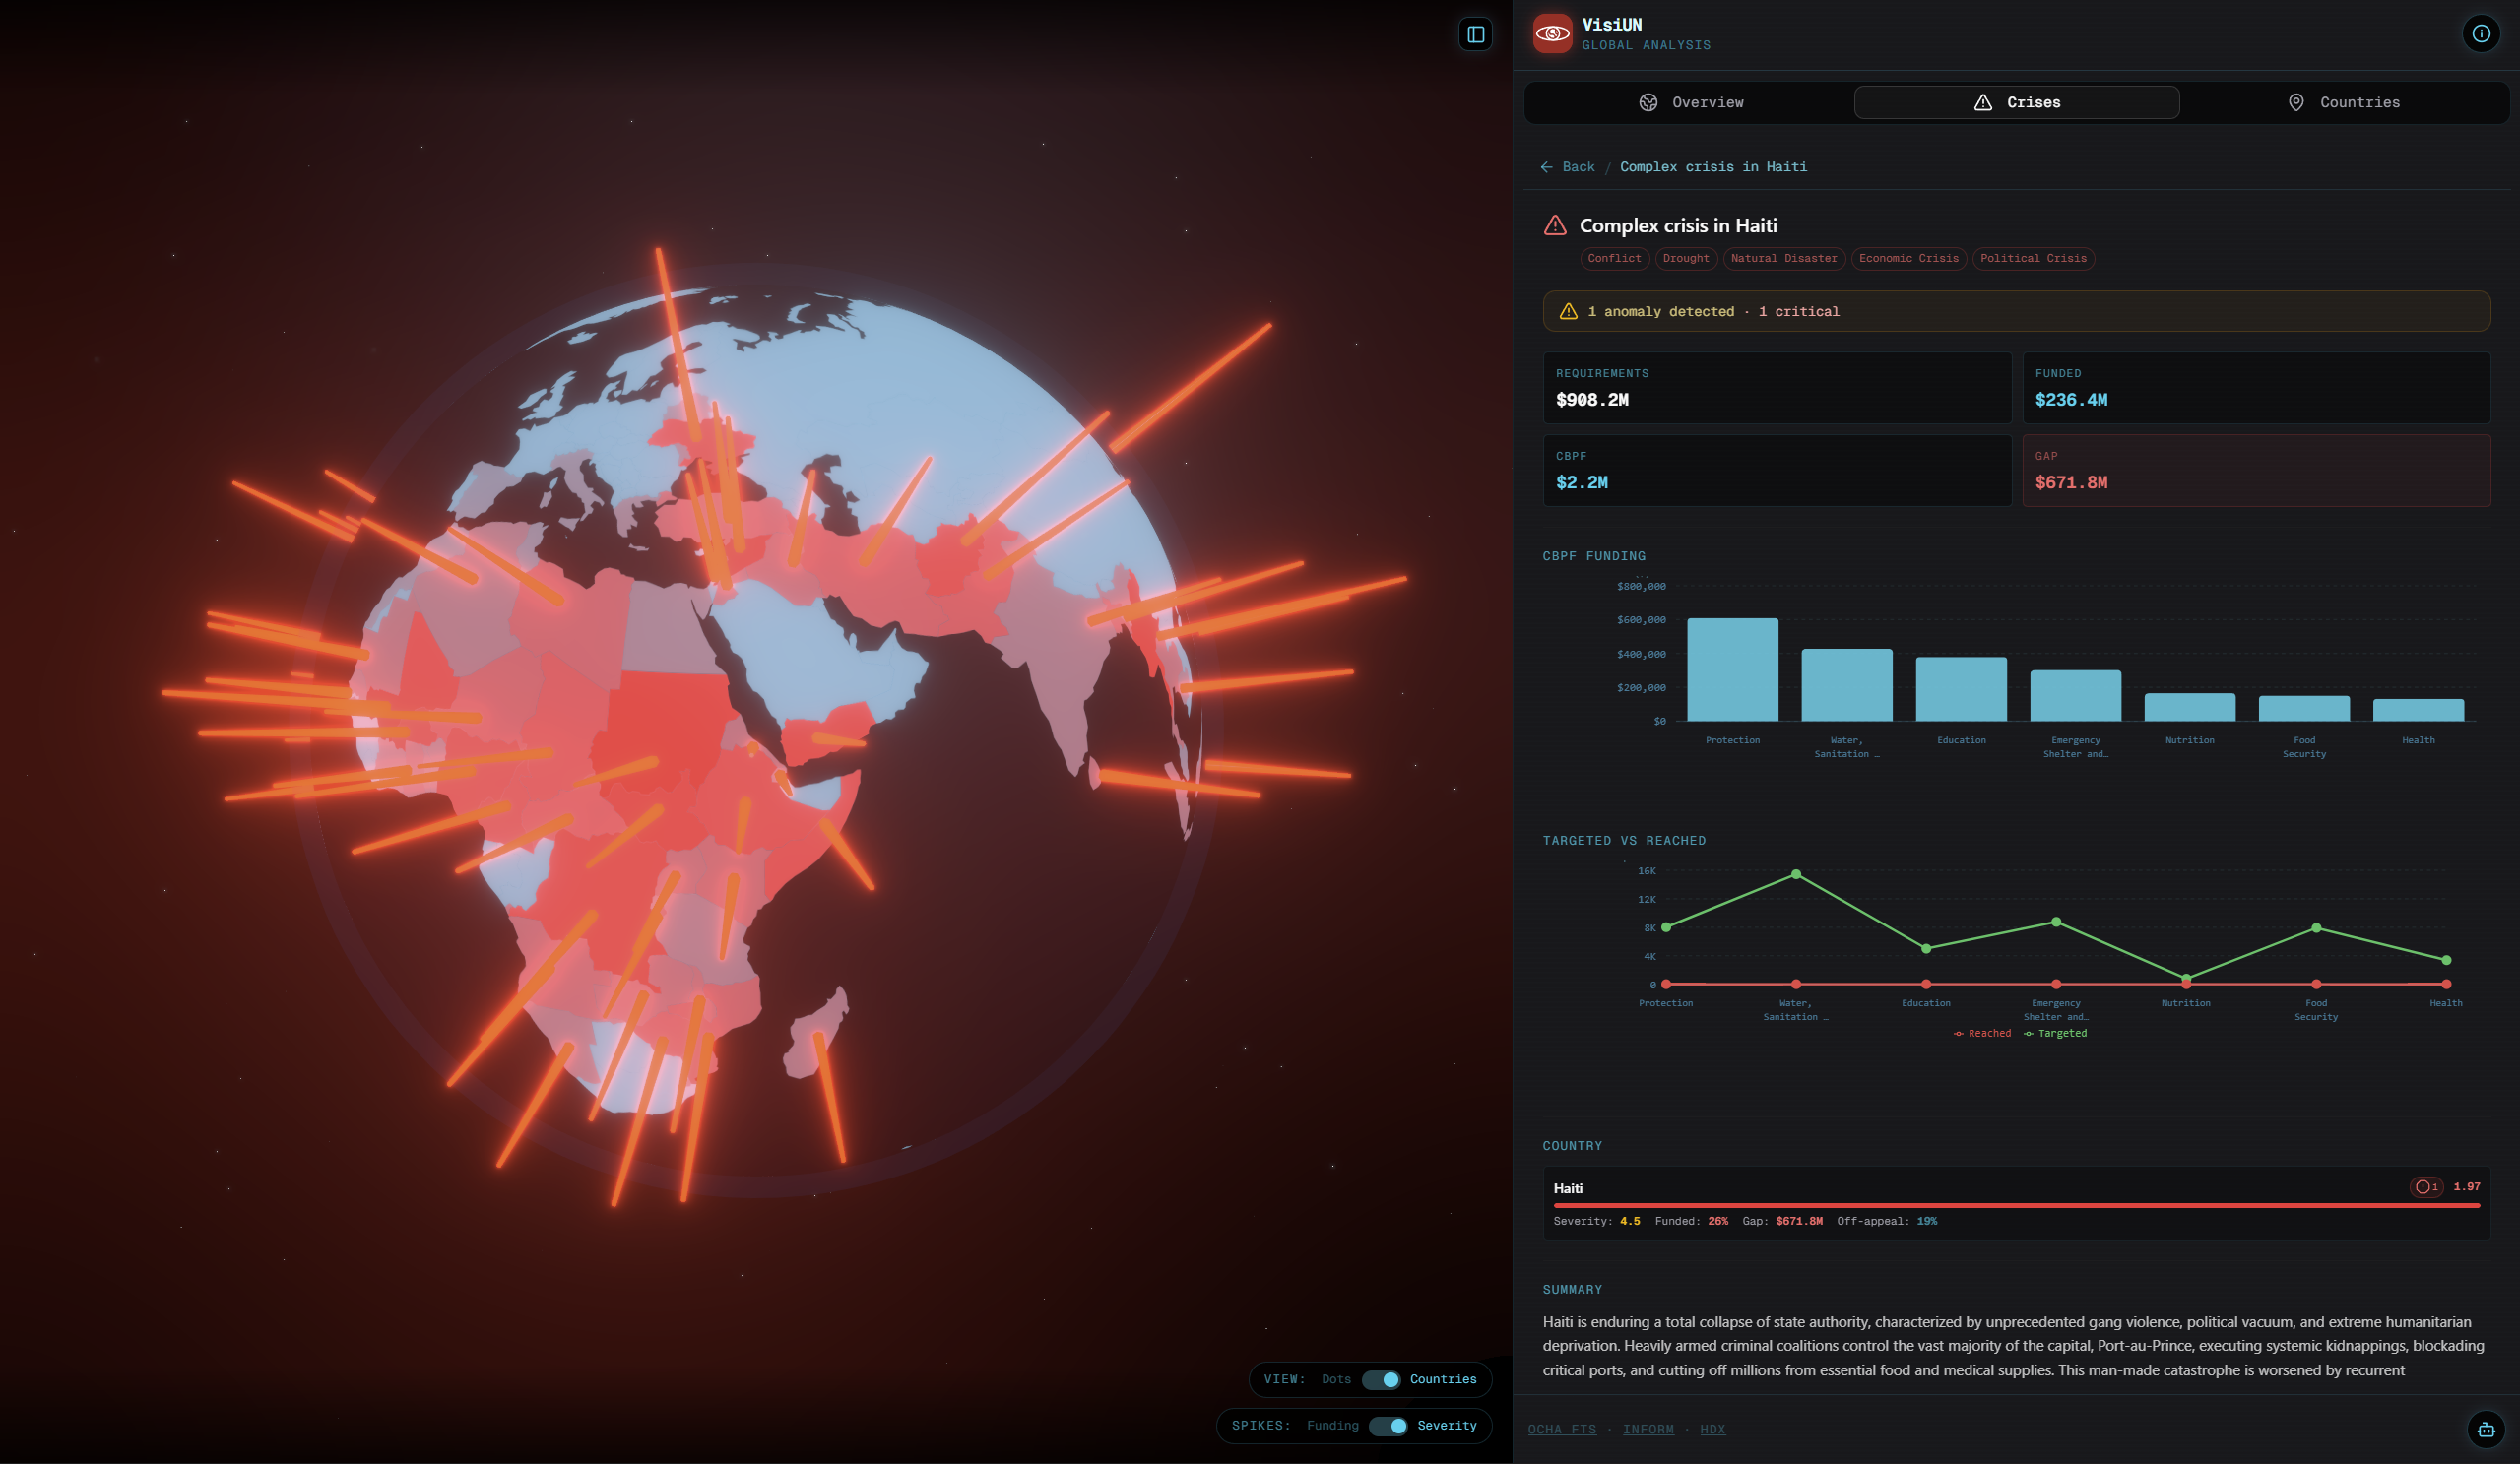Click the Protection bar in CBPF chart
The height and width of the screenshot is (1464, 2520).
(x=1732, y=670)
